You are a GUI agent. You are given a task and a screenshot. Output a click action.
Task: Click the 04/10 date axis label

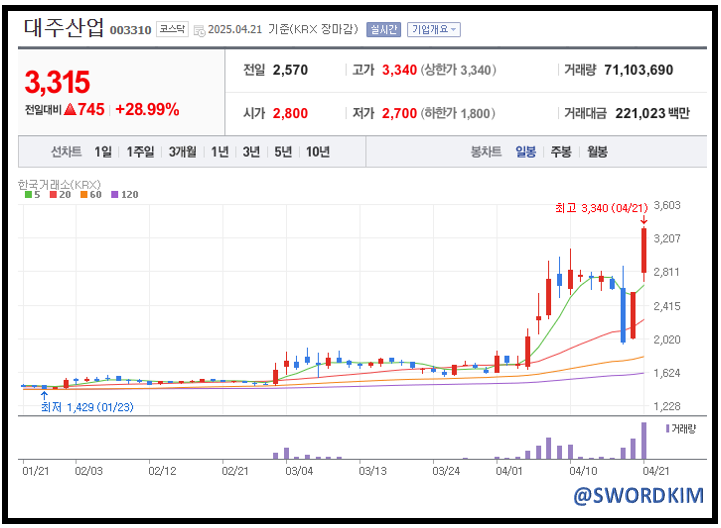point(583,471)
